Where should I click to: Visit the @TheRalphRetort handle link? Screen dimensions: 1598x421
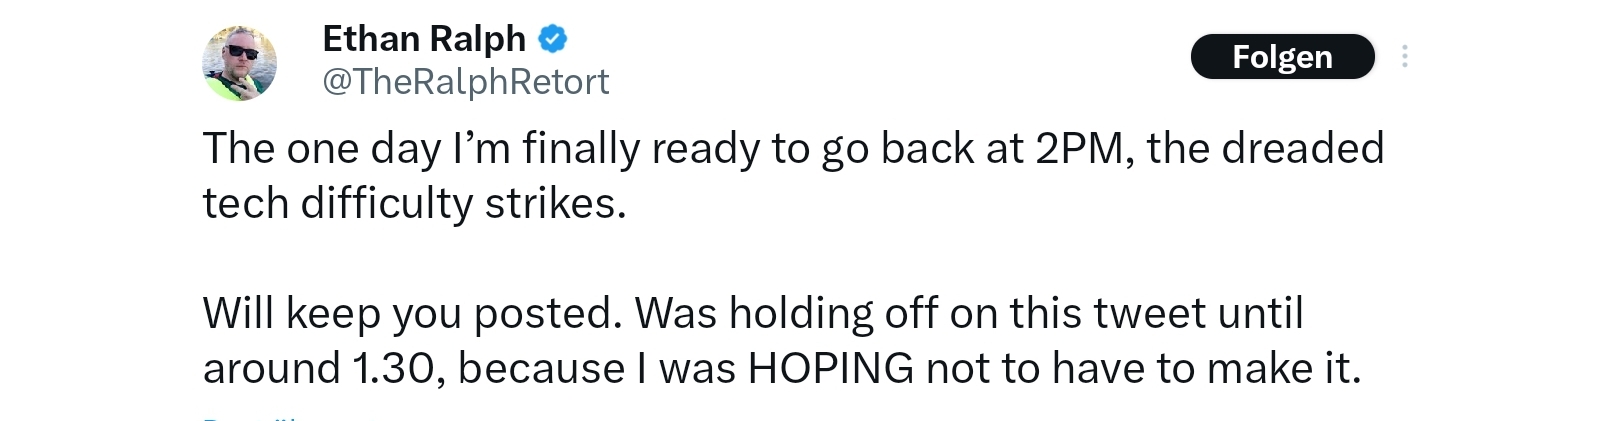tap(466, 81)
